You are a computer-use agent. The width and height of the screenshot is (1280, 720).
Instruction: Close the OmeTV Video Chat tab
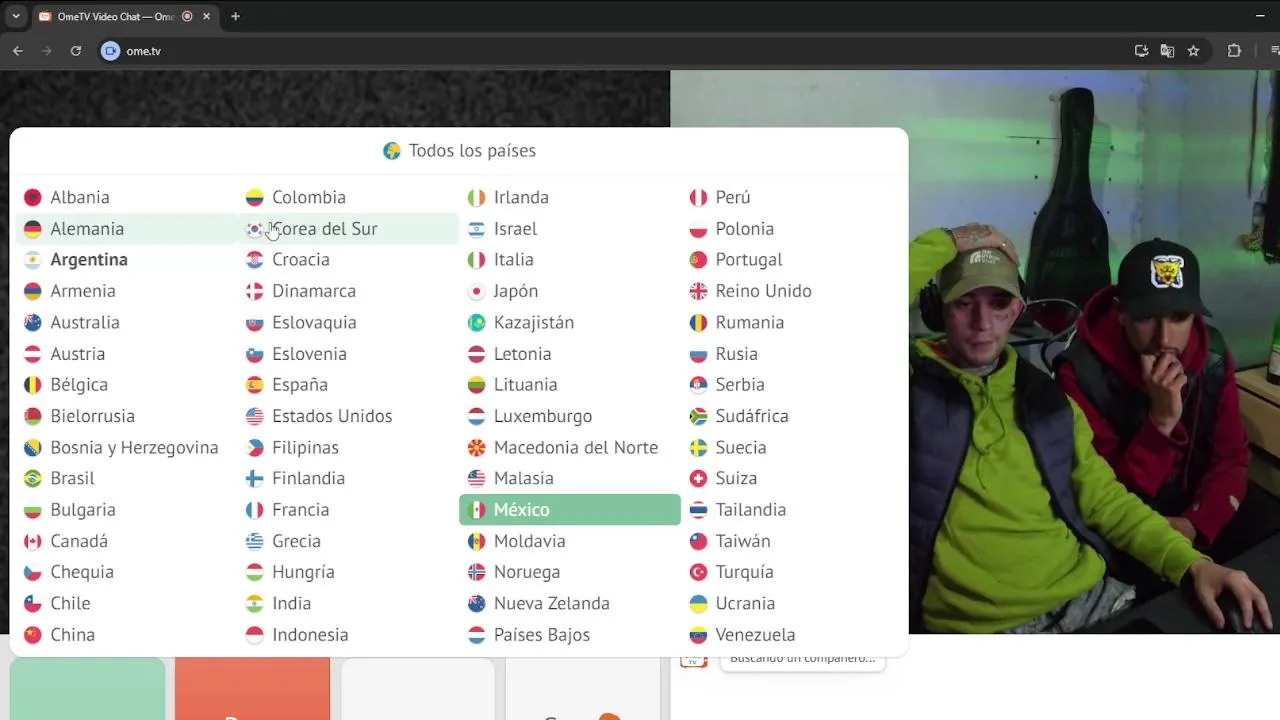tap(206, 17)
